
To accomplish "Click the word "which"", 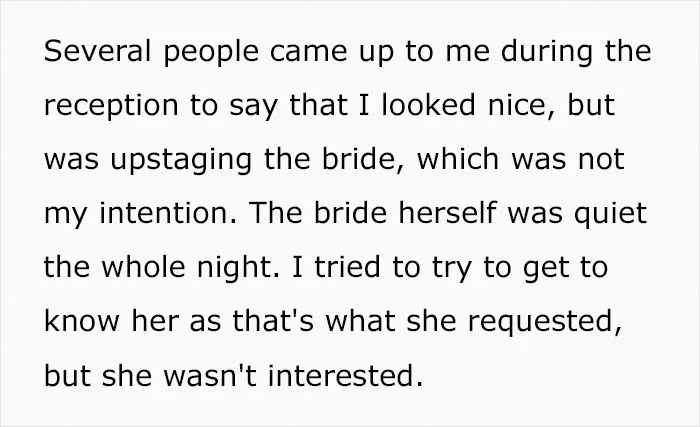I will pos(458,159).
